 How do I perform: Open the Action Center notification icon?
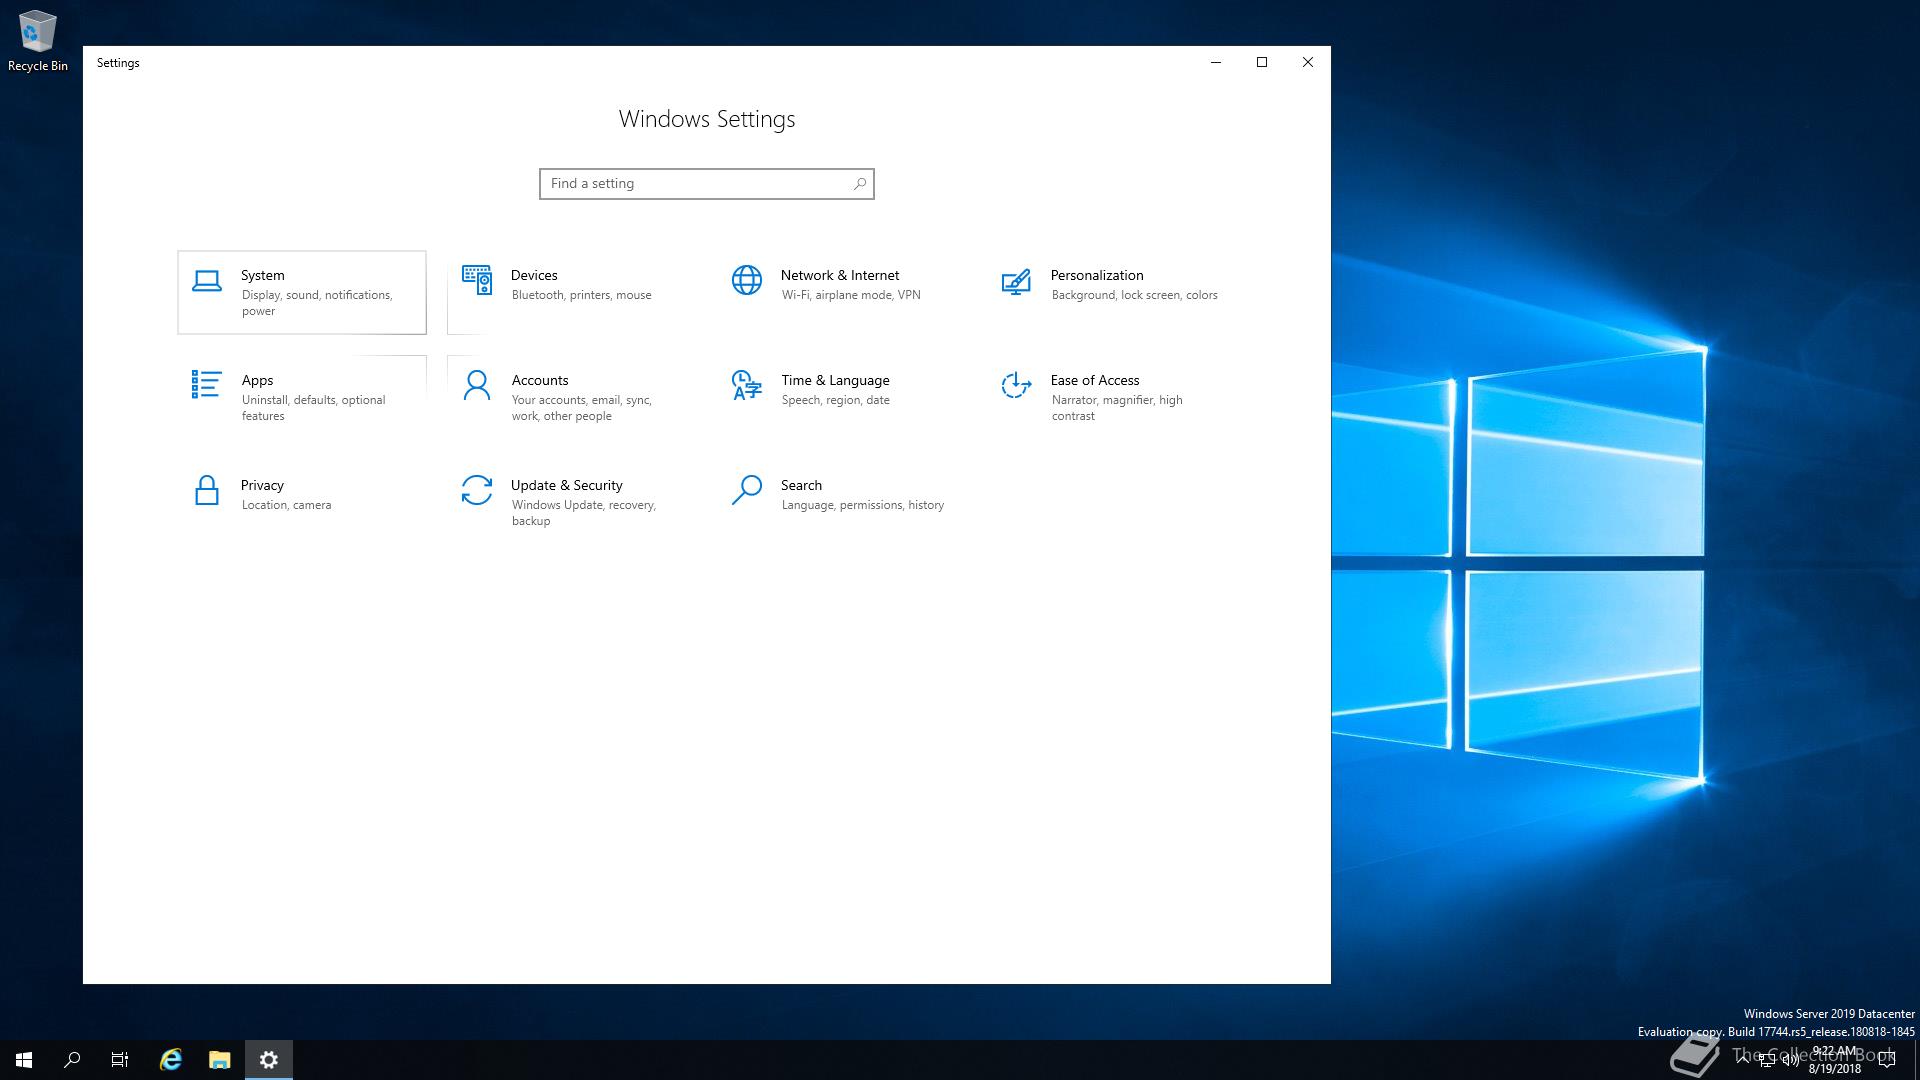coord(1887,1060)
